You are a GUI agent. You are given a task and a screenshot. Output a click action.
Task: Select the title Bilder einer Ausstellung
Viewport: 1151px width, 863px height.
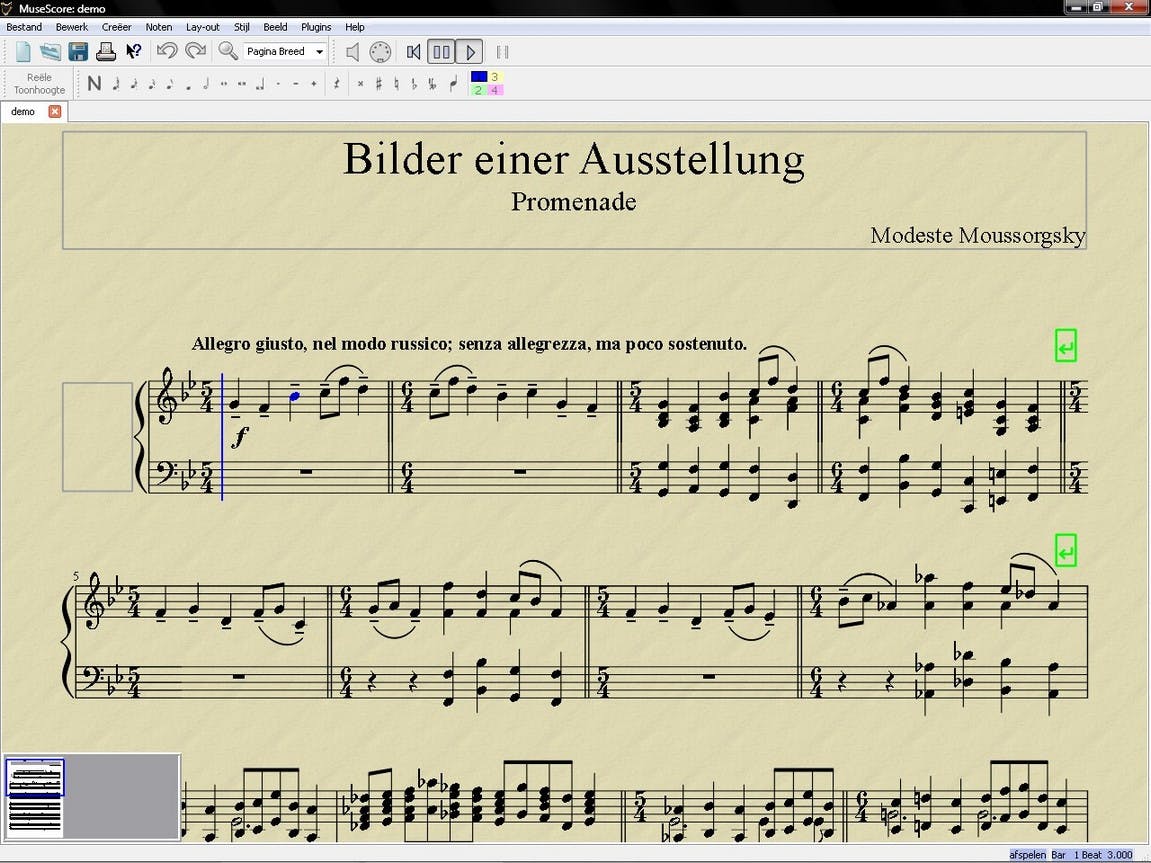pos(573,159)
